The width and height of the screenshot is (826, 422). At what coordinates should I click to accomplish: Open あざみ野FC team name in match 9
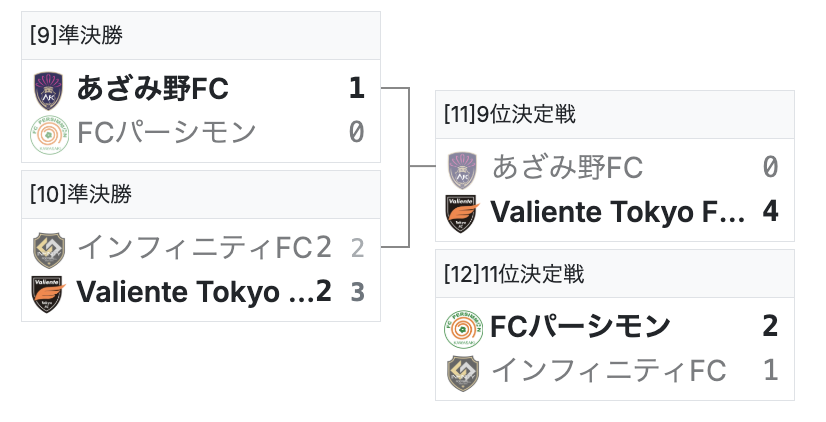(153, 90)
